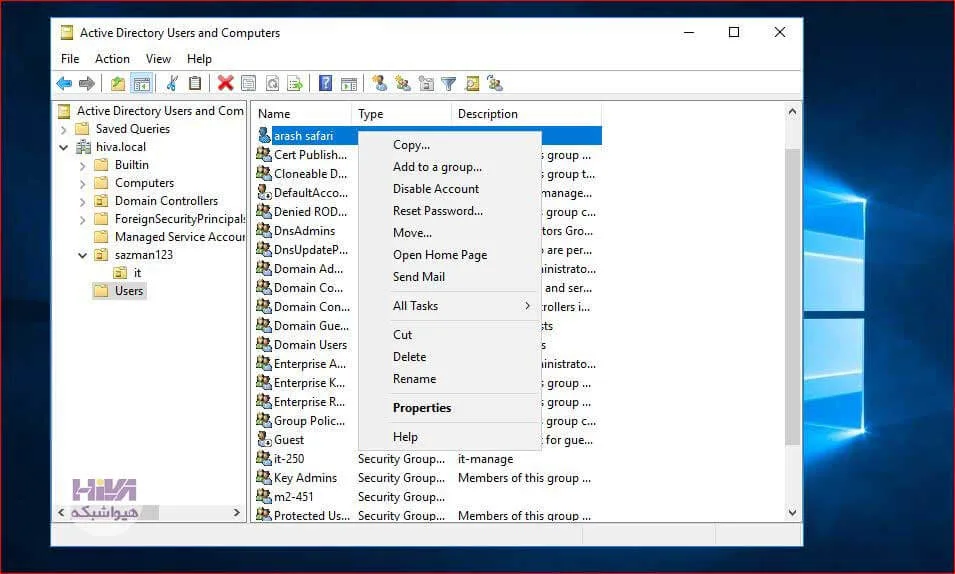The image size is (955, 574).
Task: Click the Find objects toolbar icon
Action: (472, 83)
